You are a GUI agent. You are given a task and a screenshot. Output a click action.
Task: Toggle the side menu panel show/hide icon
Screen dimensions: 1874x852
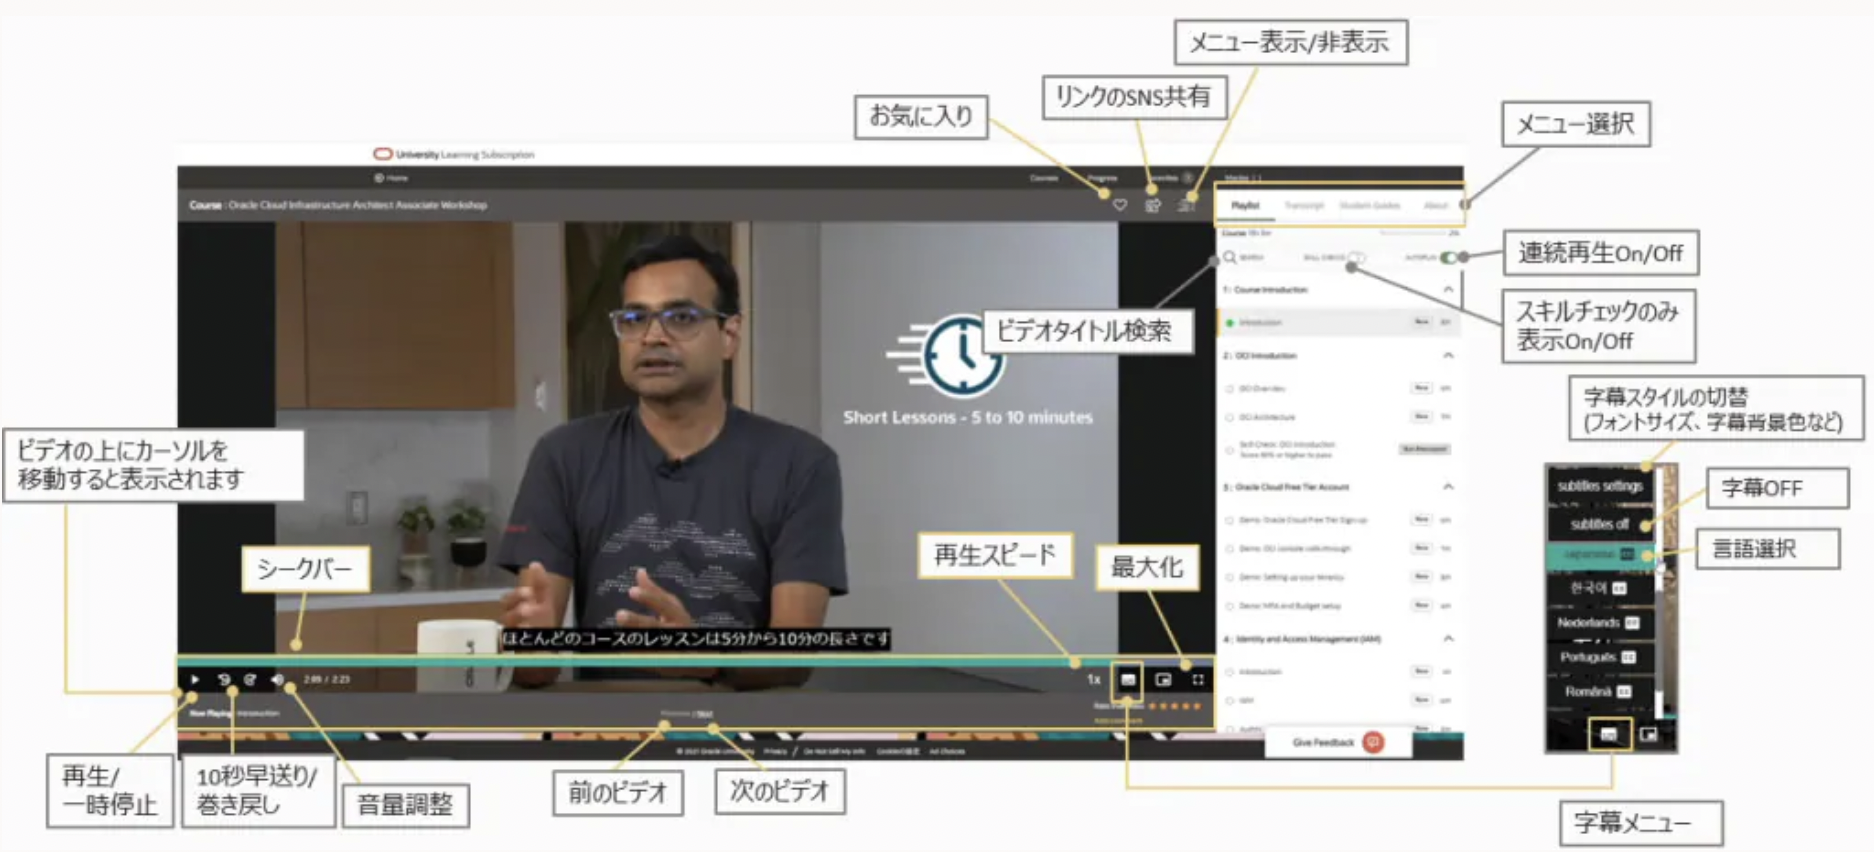pos(1186,205)
